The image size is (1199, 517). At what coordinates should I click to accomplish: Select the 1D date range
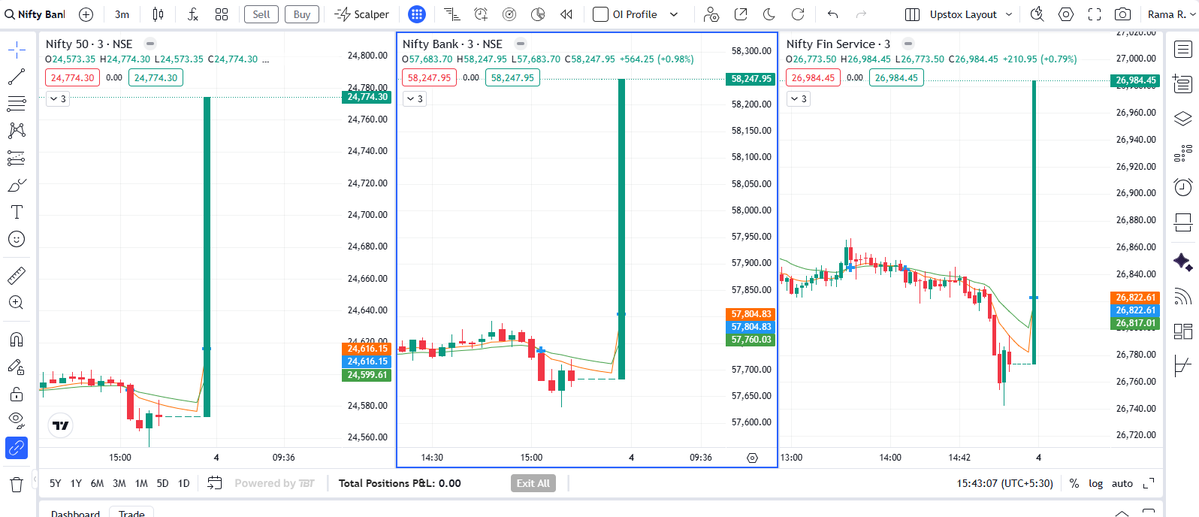184,483
